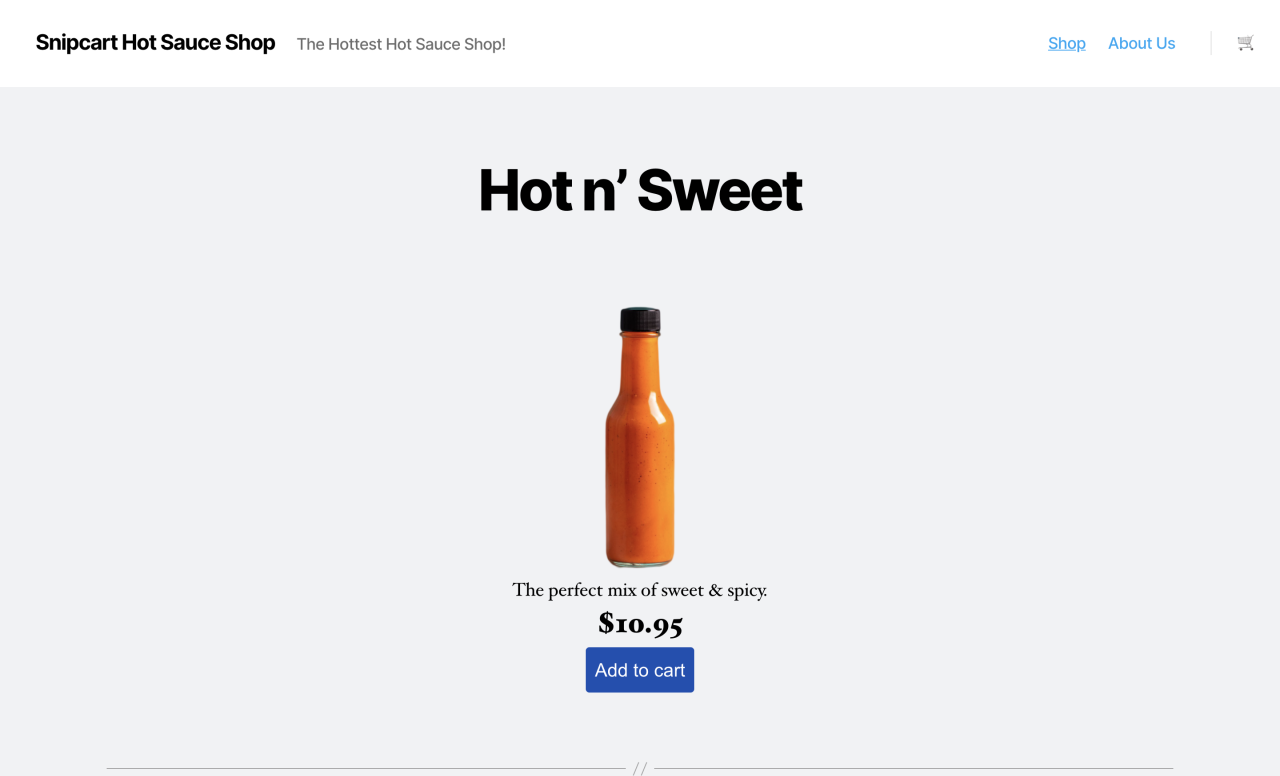Click the dollar sign in the price
1280x776 pixels.
pyautogui.click(x=606, y=623)
